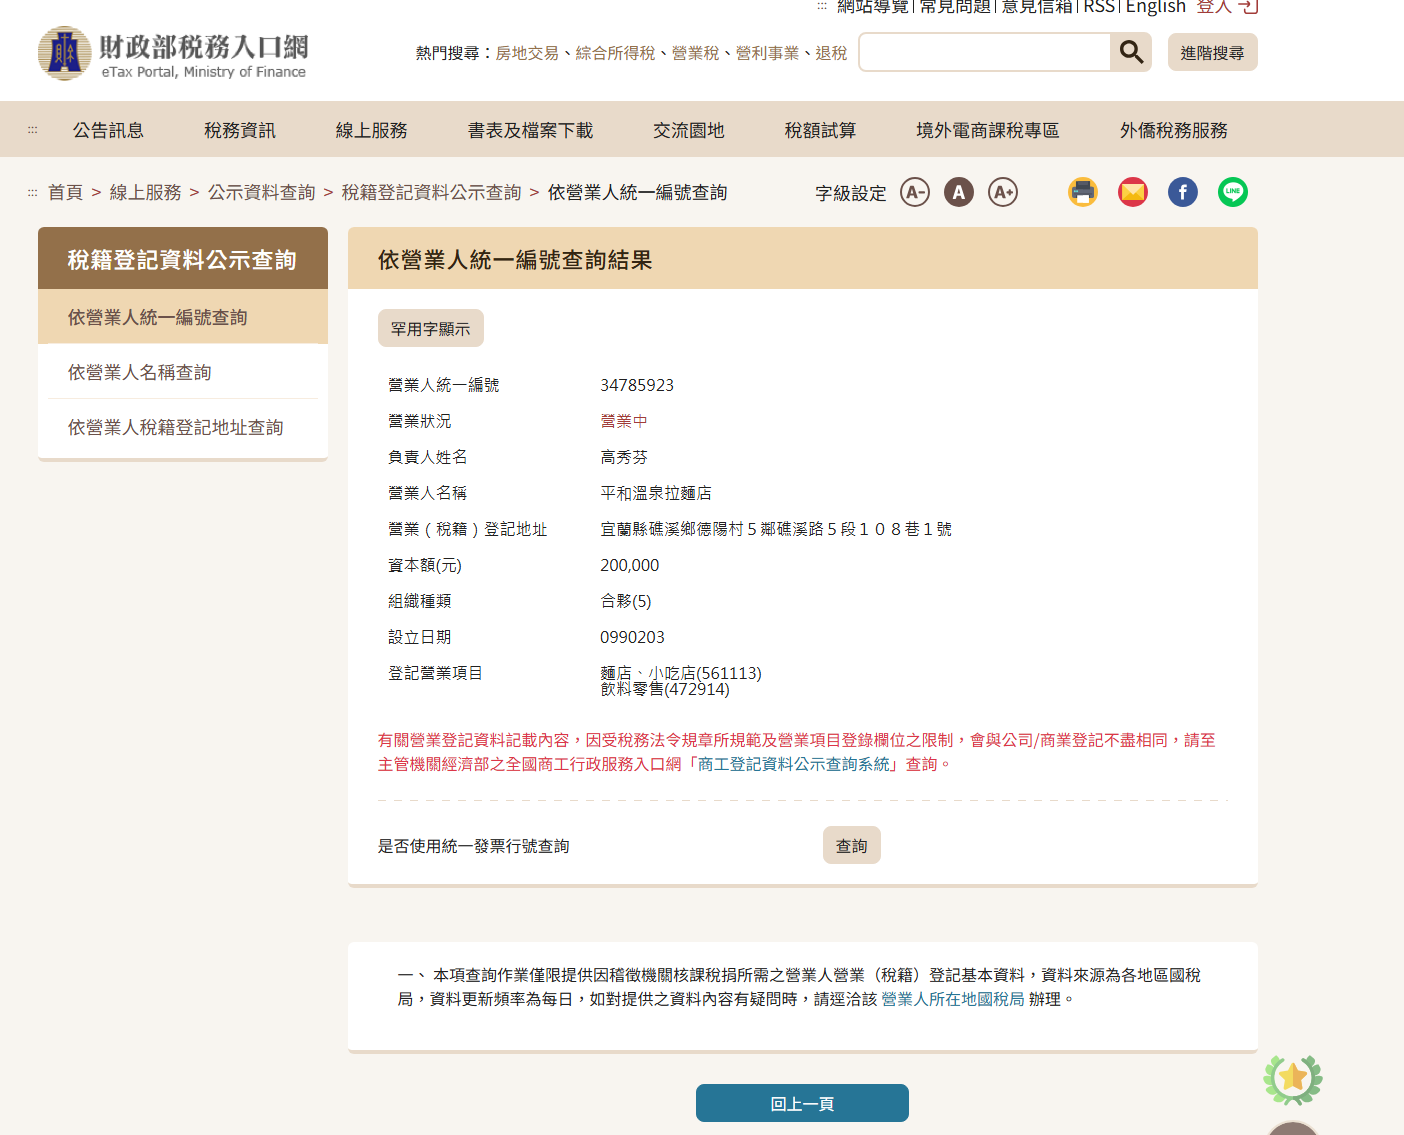Open the 境外電商課稅專區 menu
Image resolution: width=1404 pixels, height=1135 pixels.
coord(988,130)
